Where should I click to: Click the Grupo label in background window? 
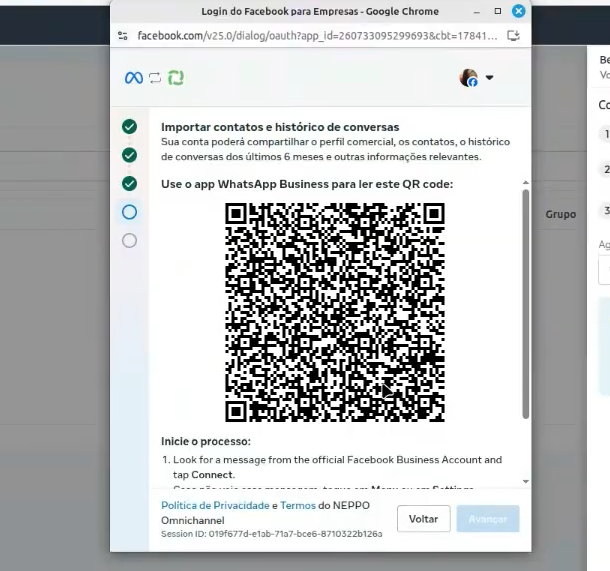click(x=561, y=214)
